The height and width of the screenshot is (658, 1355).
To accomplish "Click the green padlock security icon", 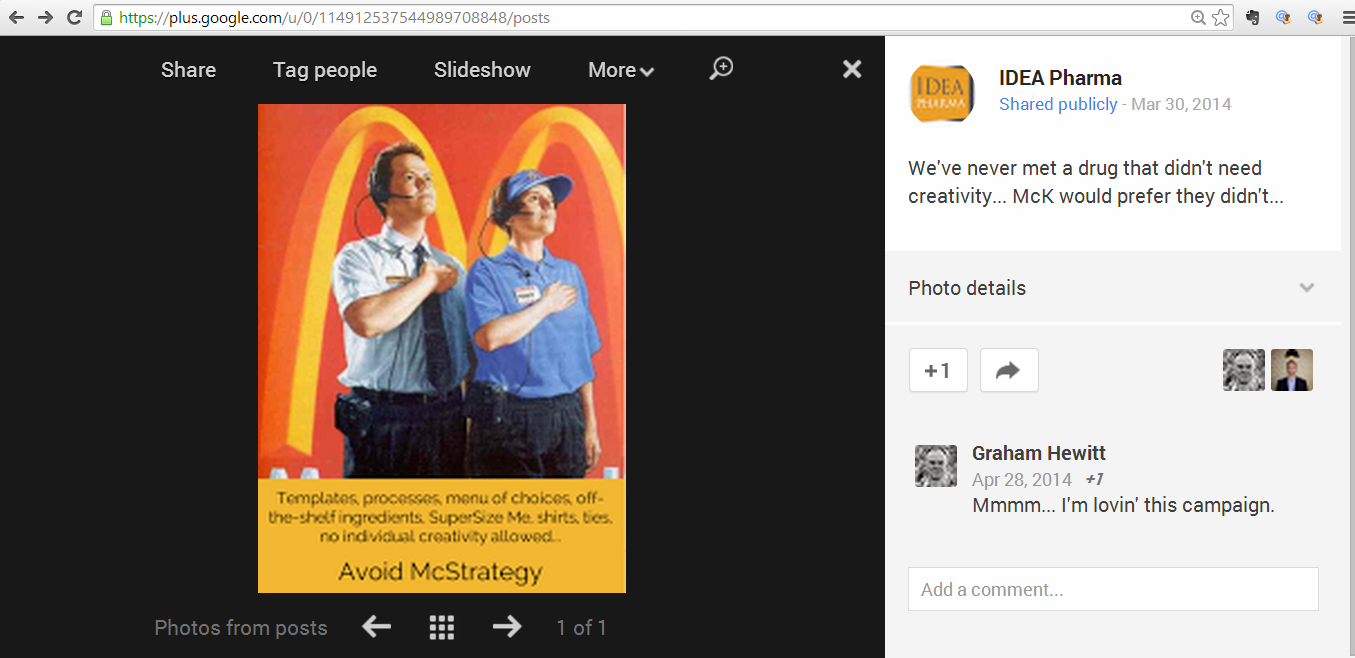I will point(106,18).
